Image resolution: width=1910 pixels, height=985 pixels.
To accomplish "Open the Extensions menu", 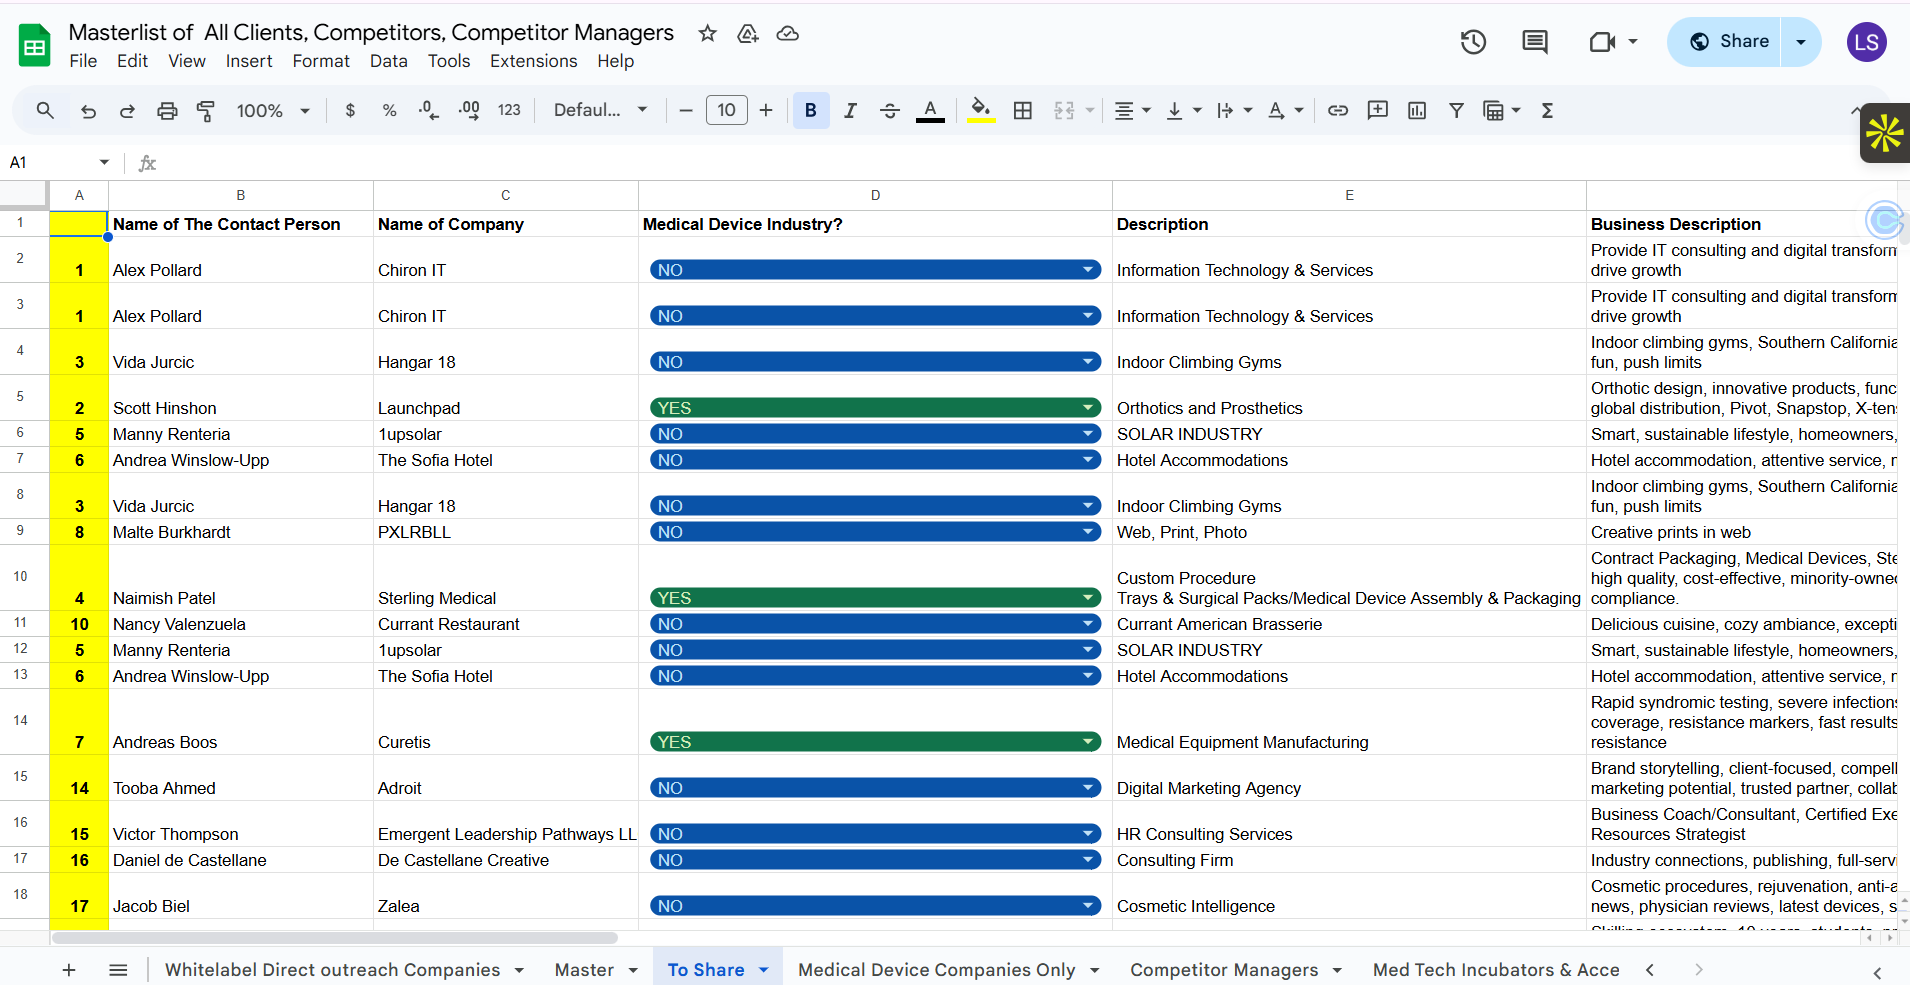I will 533,61.
